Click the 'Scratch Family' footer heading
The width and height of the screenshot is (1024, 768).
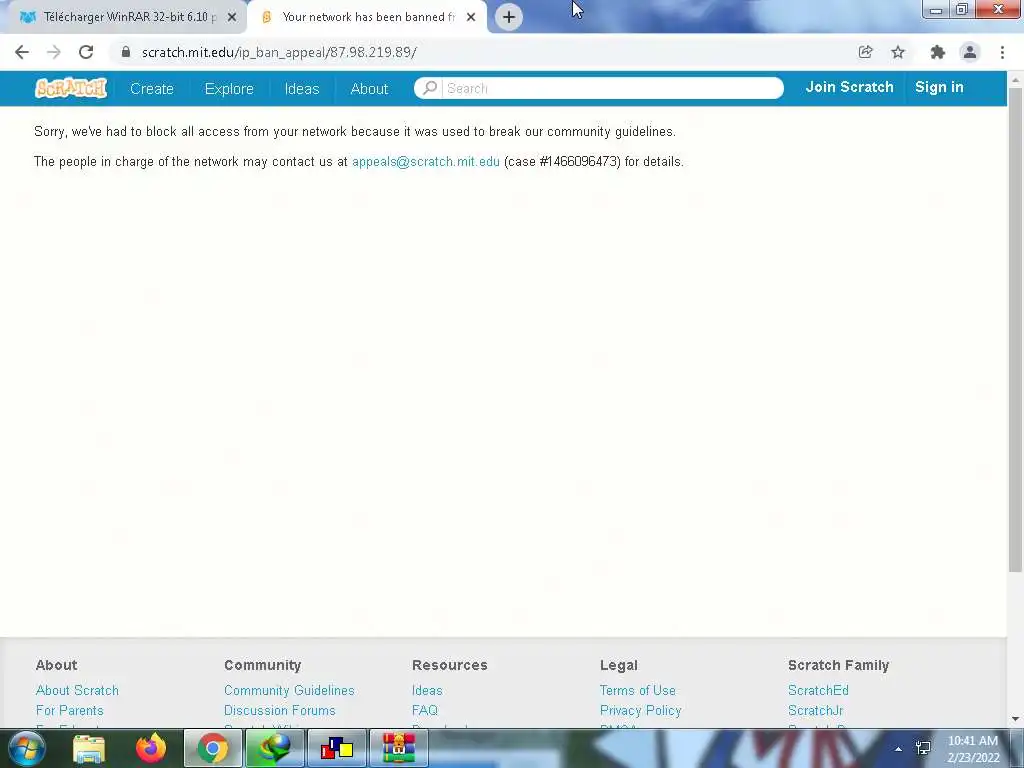[x=839, y=665]
